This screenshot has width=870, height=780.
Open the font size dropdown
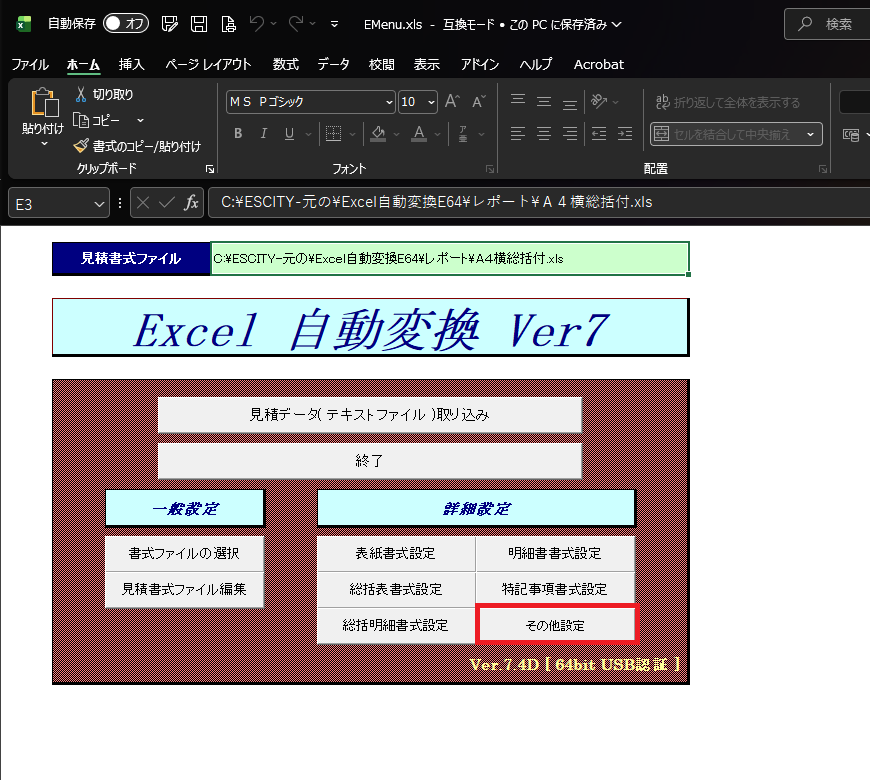point(430,102)
